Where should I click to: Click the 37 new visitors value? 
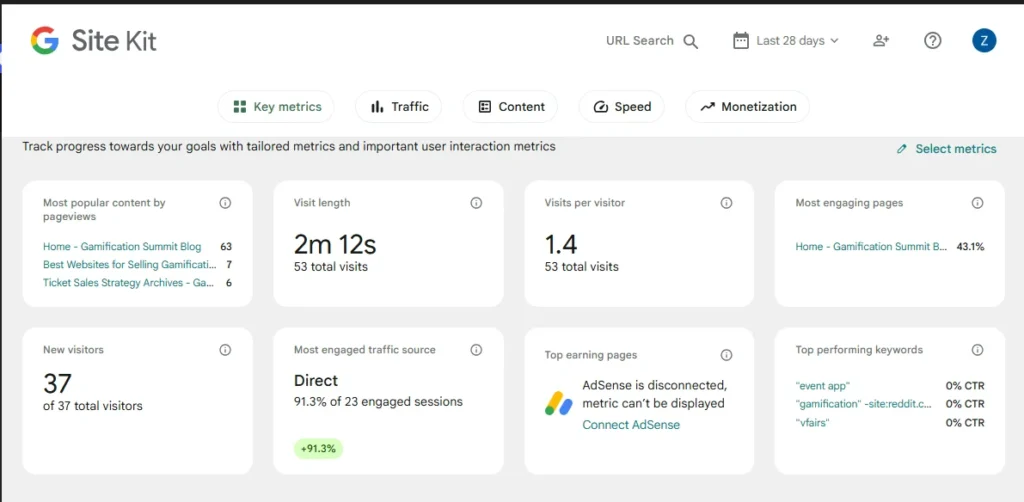tap(57, 383)
